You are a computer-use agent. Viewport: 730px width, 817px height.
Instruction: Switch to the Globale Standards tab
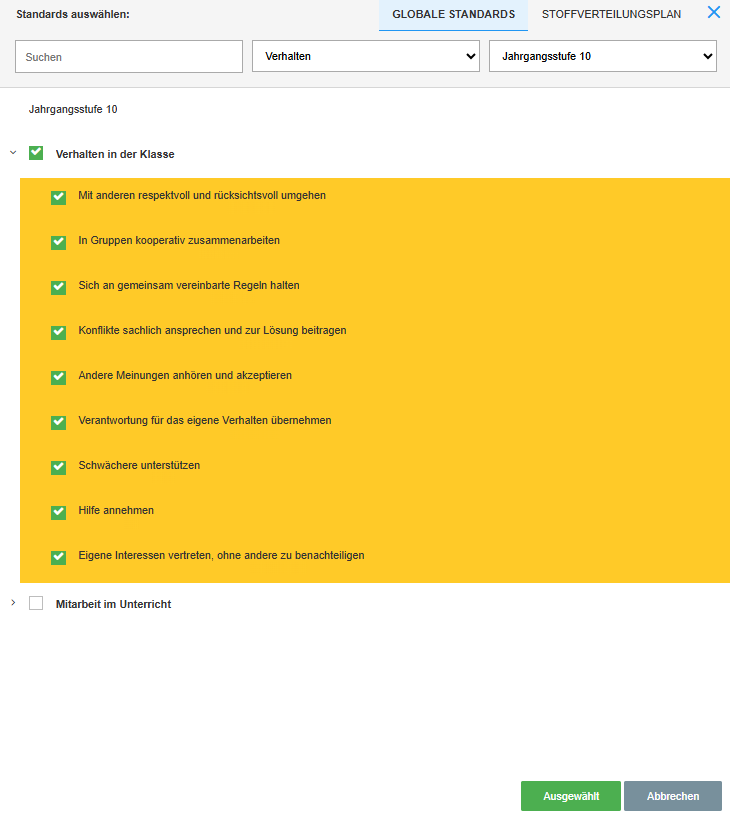coord(453,14)
